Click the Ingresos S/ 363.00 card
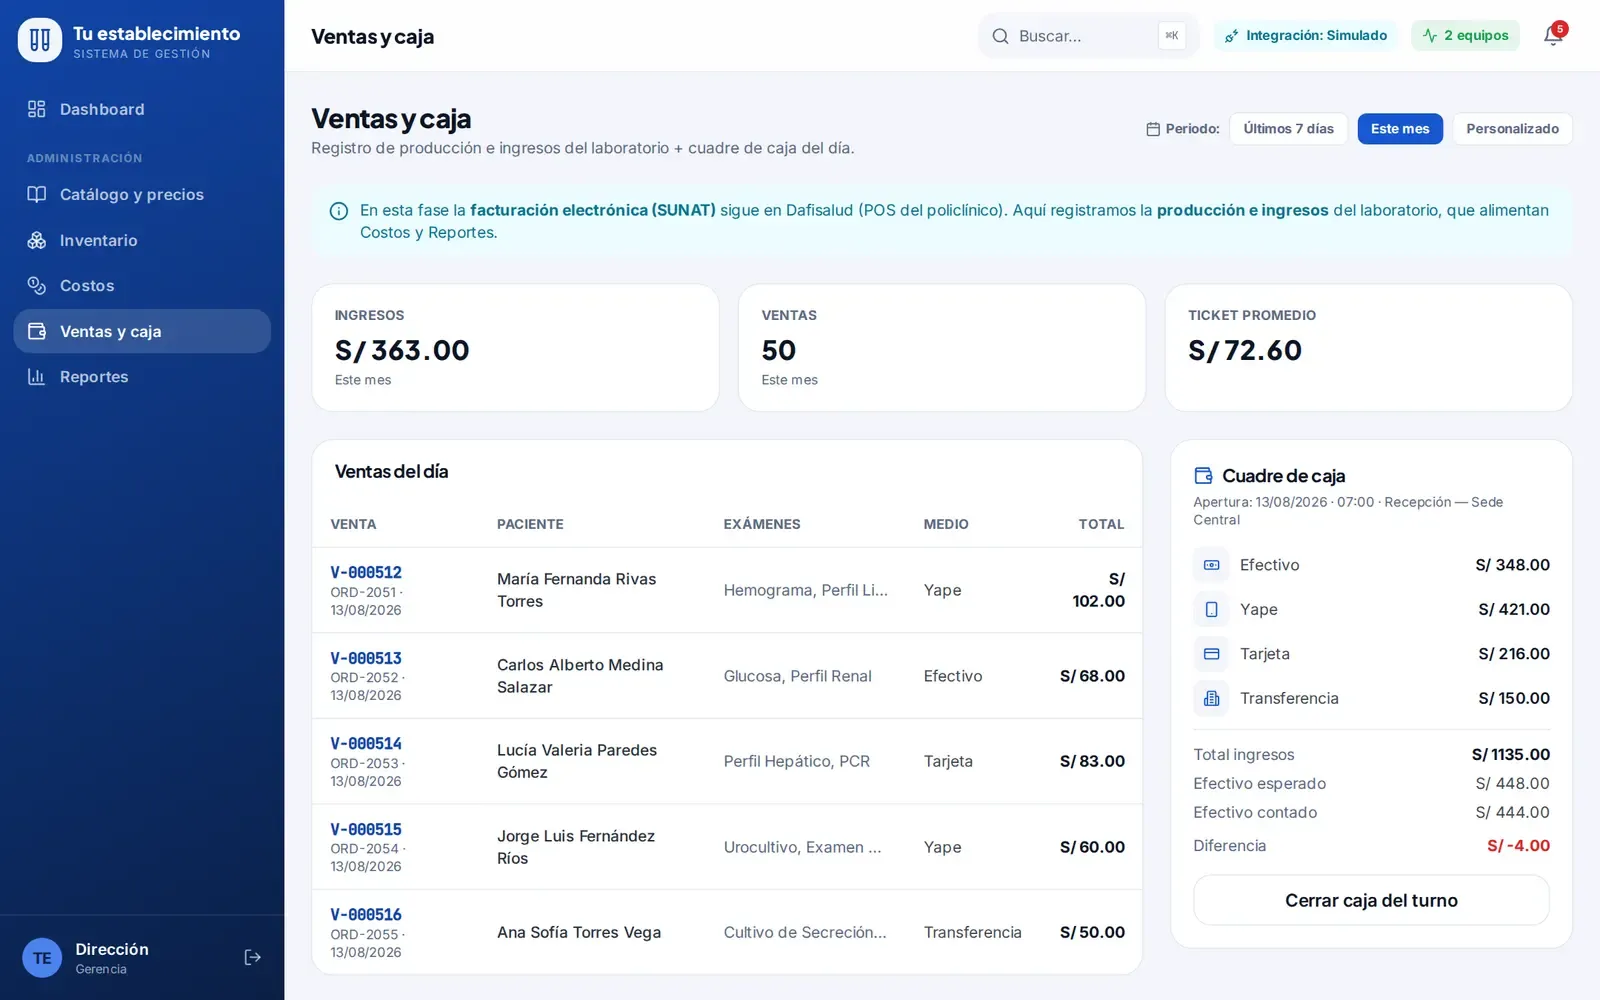 (515, 348)
